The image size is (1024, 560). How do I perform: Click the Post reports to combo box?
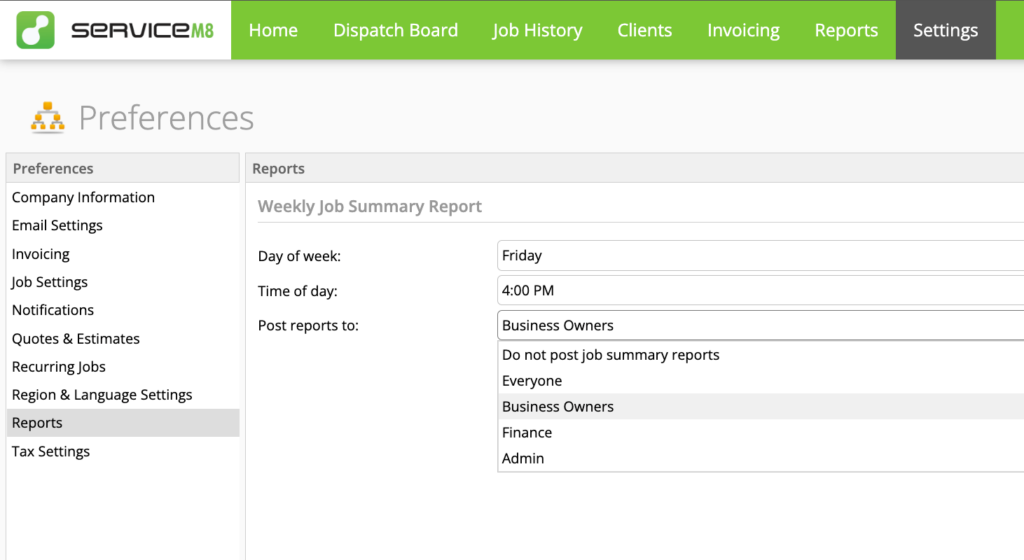(x=760, y=325)
